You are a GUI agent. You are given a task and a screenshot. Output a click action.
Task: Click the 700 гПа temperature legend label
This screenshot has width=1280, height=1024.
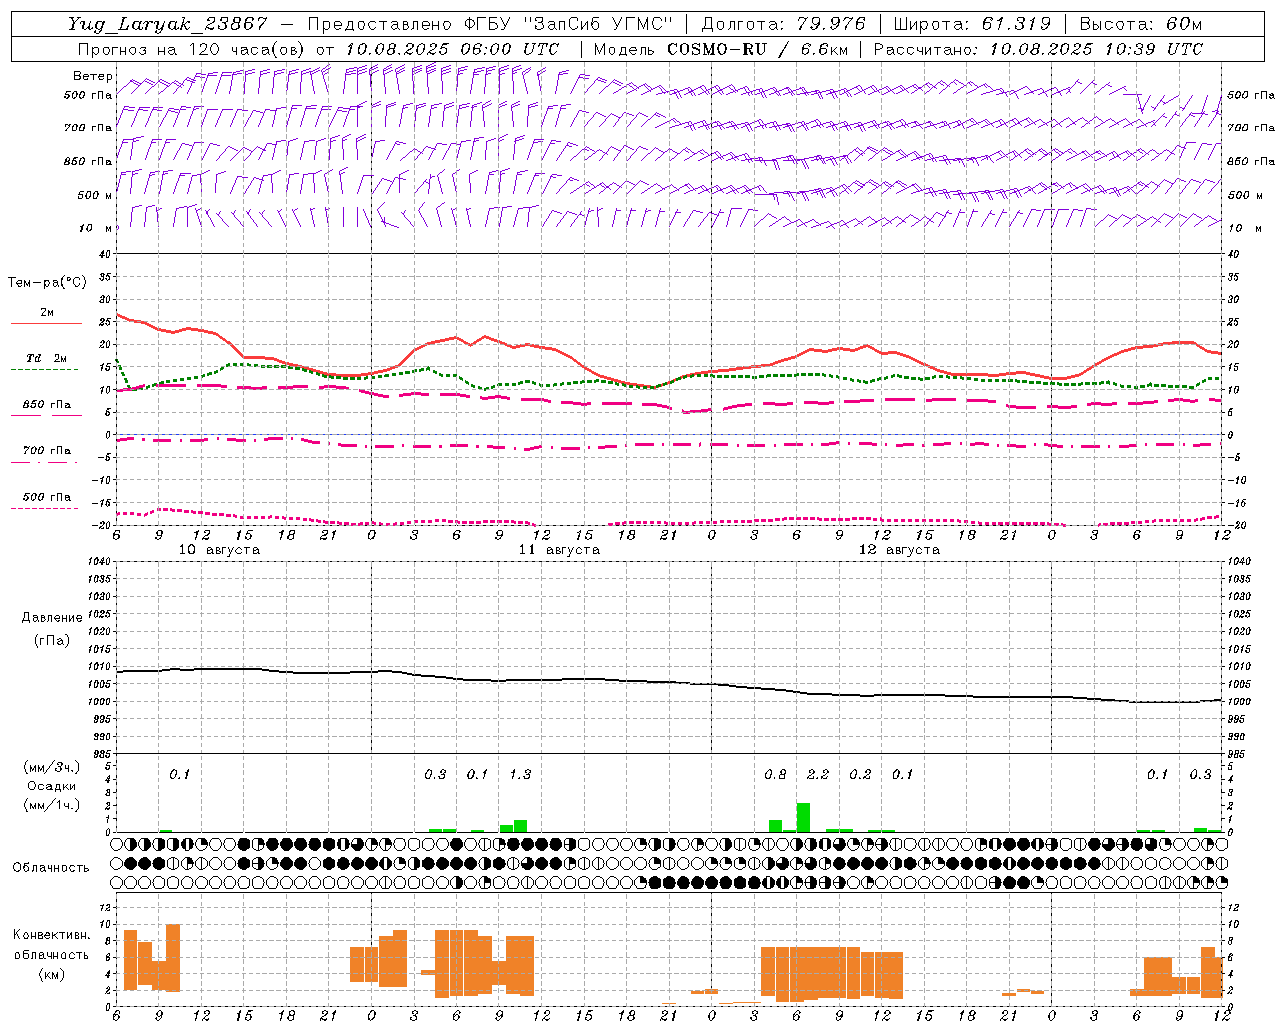point(46,450)
